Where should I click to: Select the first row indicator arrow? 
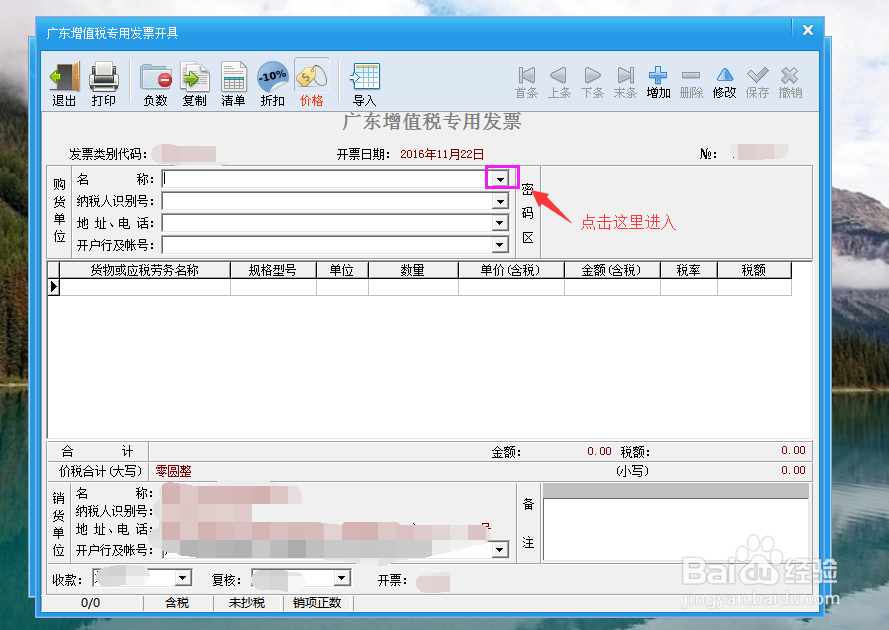pos(53,286)
